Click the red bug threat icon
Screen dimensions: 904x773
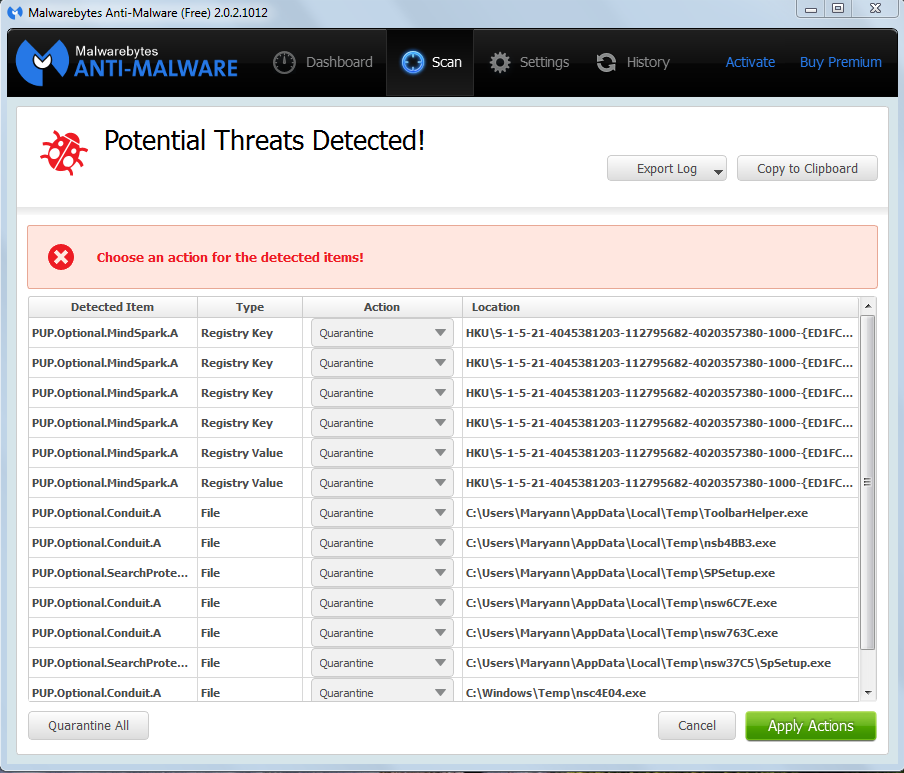point(63,153)
